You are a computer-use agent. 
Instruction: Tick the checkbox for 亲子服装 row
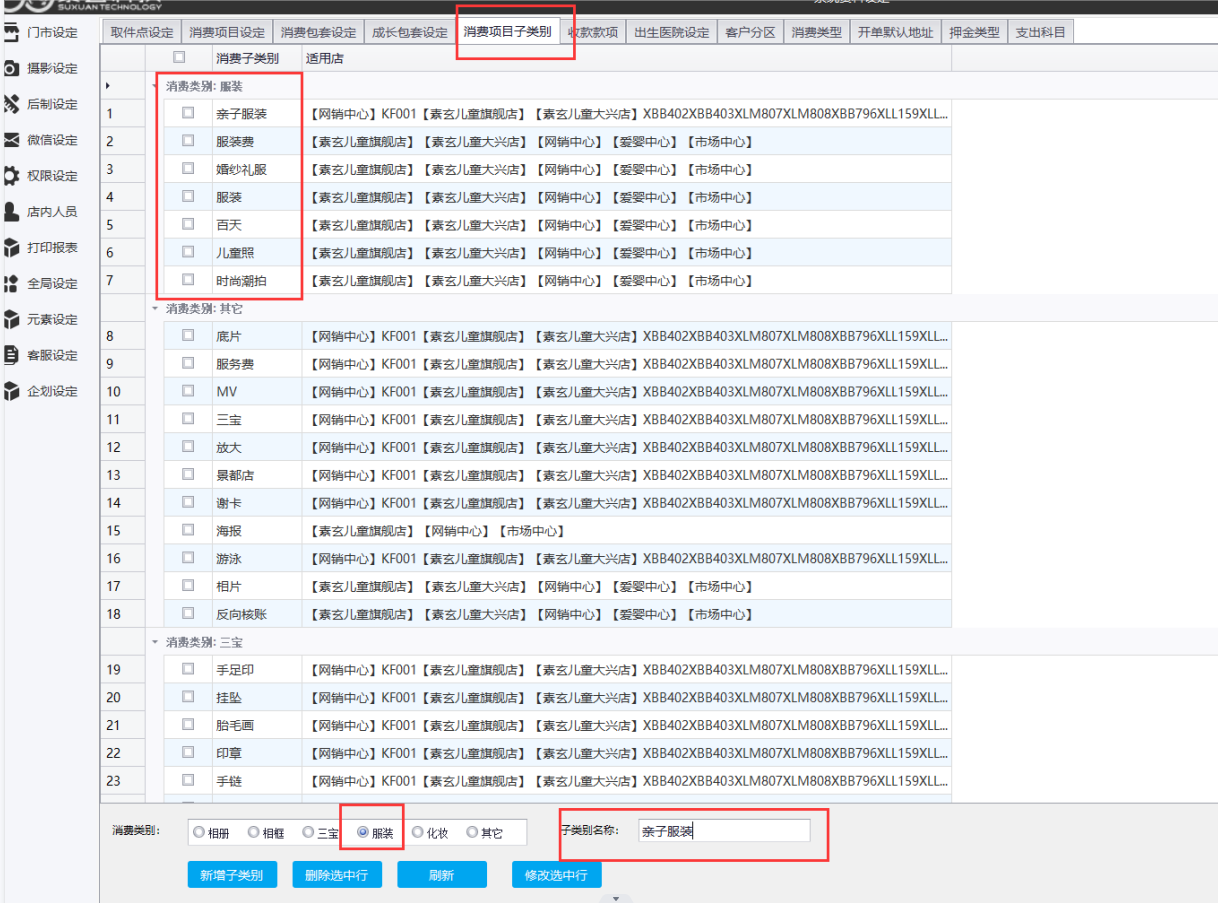tap(188, 113)
